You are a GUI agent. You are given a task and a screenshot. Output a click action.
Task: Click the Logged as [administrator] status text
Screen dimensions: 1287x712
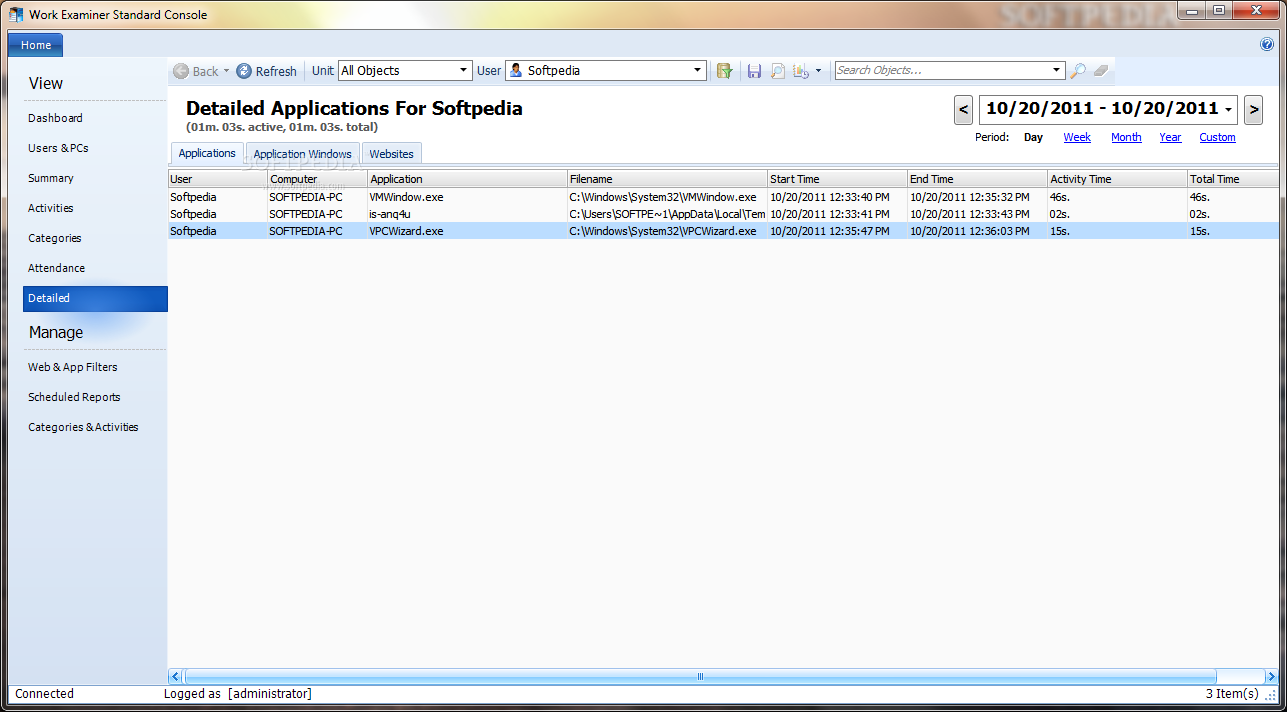238,693
